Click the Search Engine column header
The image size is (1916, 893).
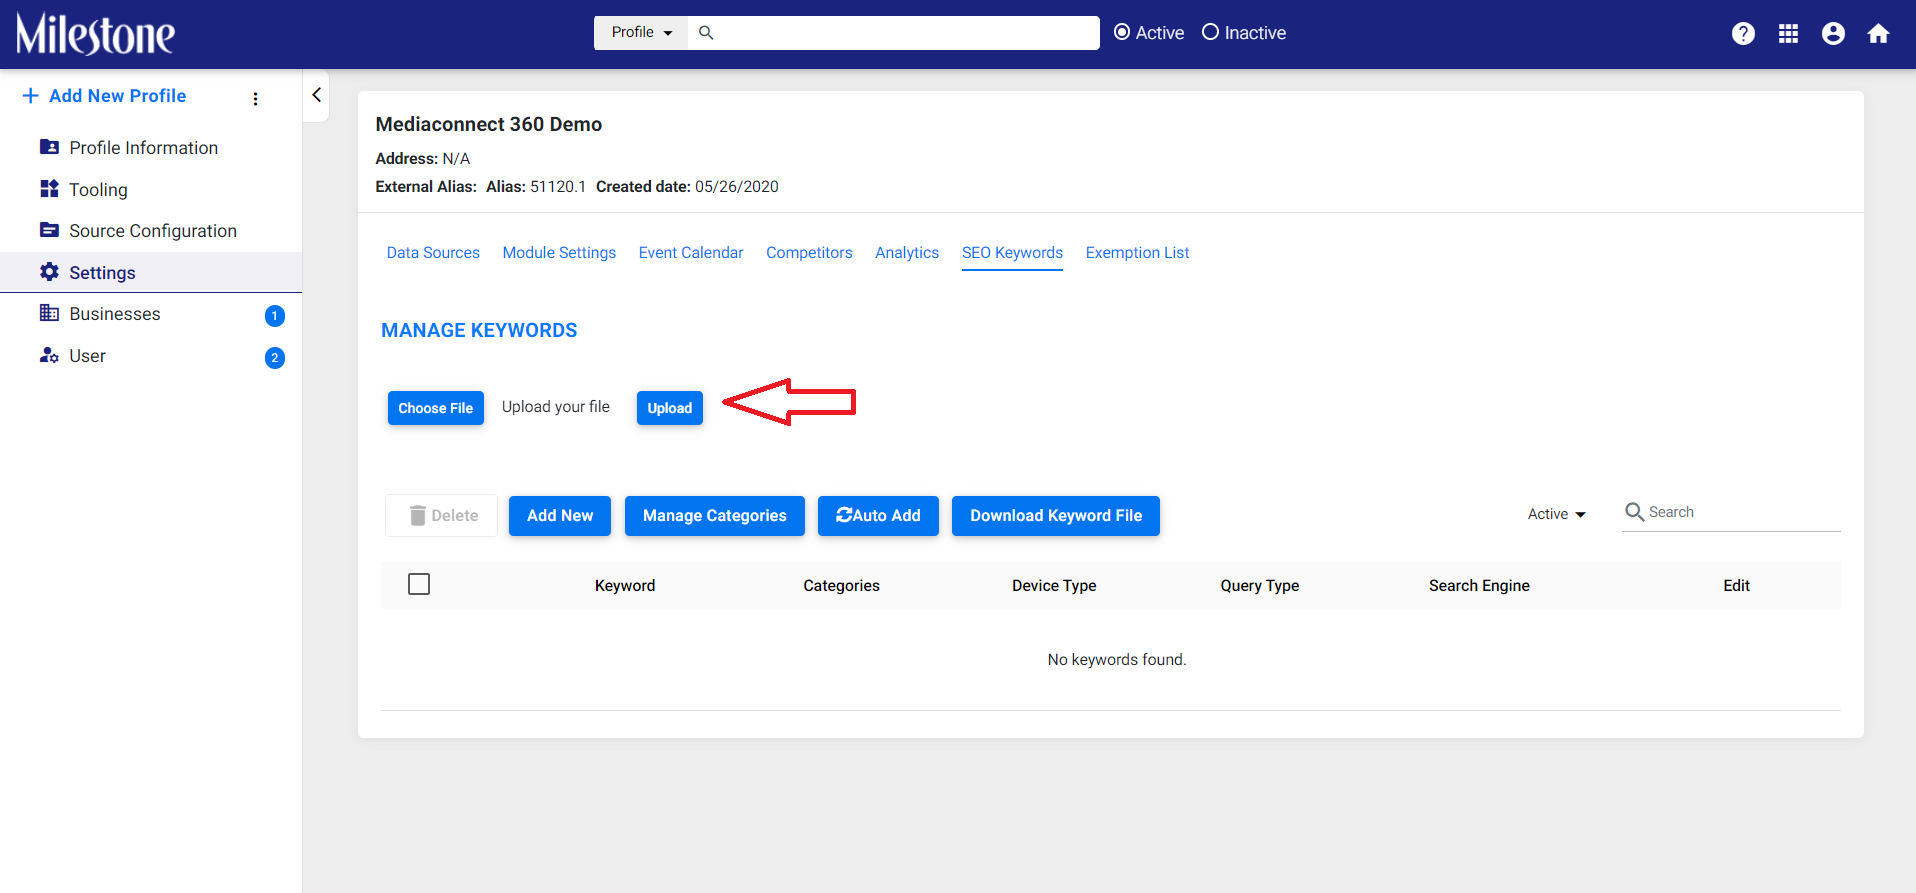coord(1479,586)
